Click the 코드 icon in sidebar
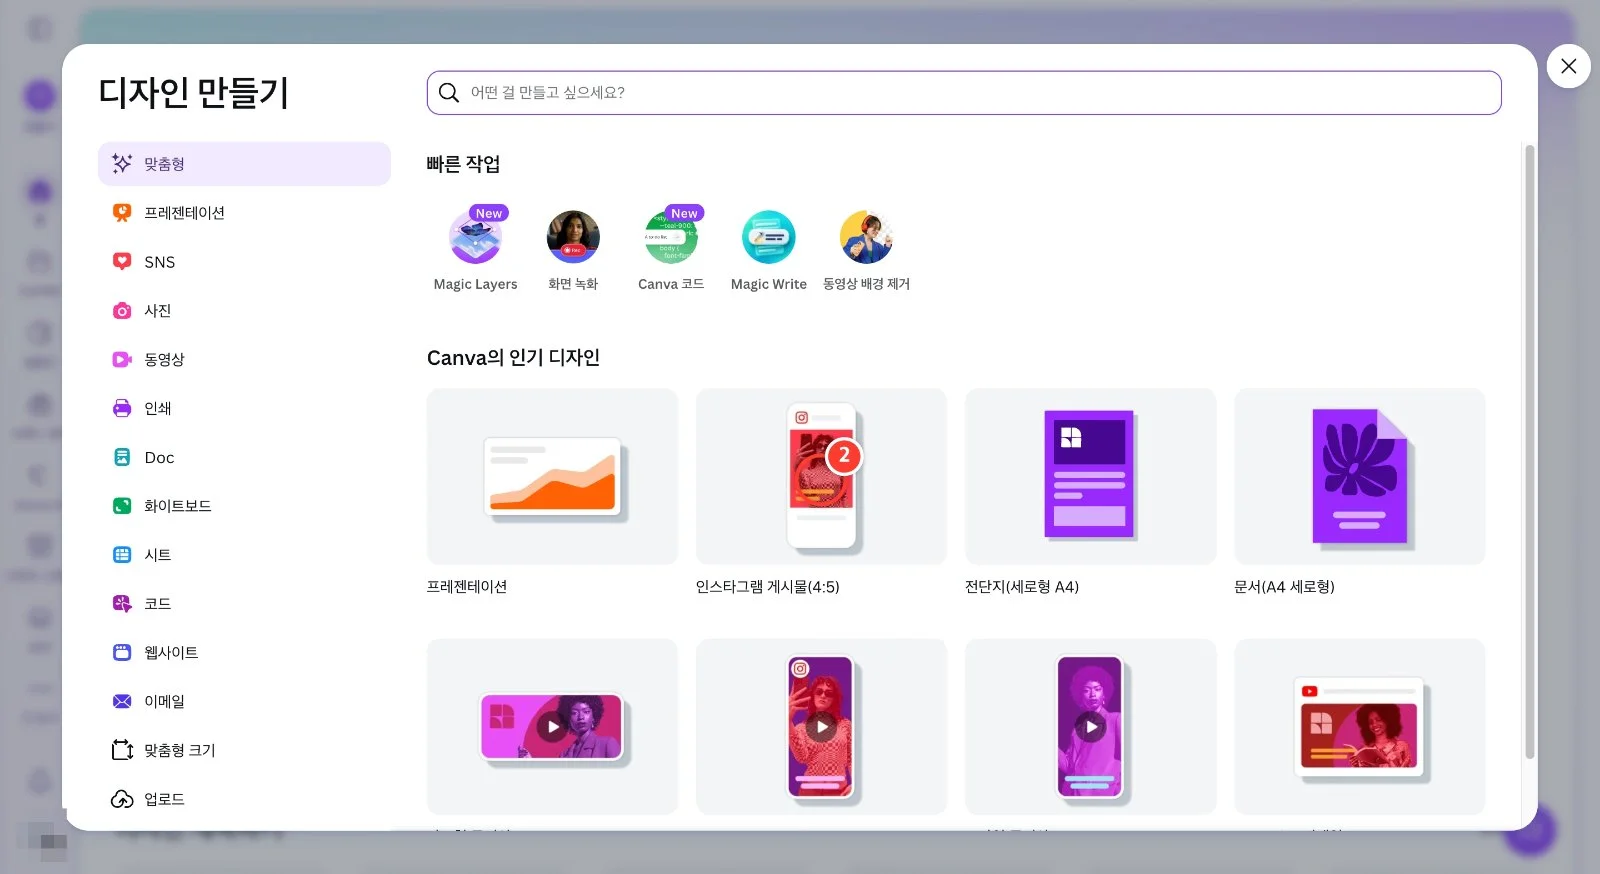1600x874 pixels. [122, 604]
